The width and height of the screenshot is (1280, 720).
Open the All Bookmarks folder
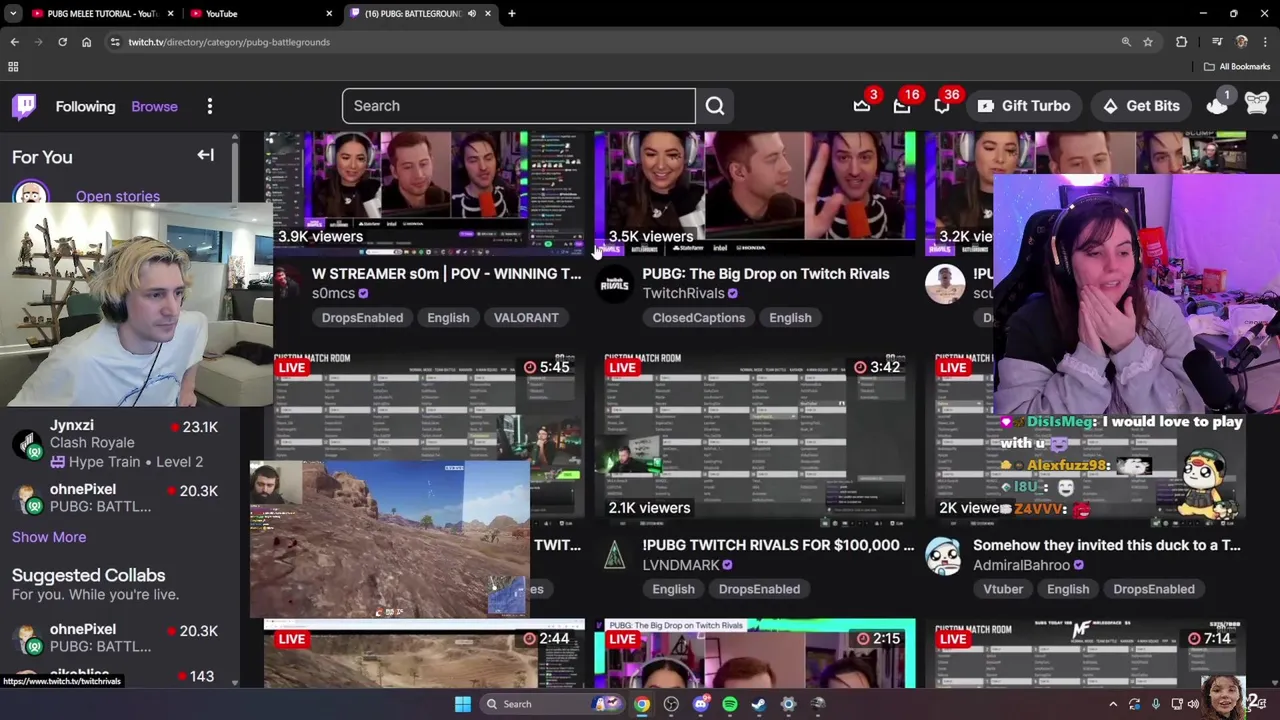click(x=1236, y=67)
